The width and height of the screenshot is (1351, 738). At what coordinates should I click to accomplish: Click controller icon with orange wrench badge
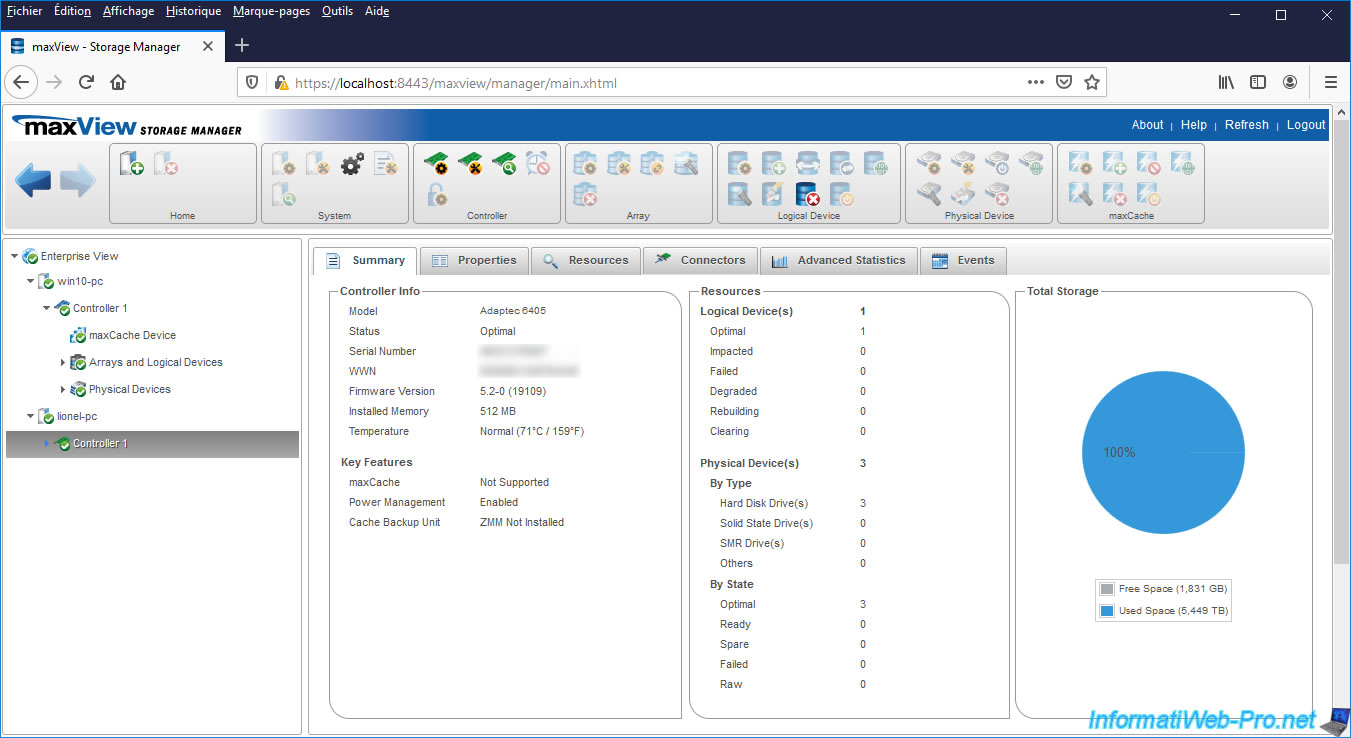(470, 163)
